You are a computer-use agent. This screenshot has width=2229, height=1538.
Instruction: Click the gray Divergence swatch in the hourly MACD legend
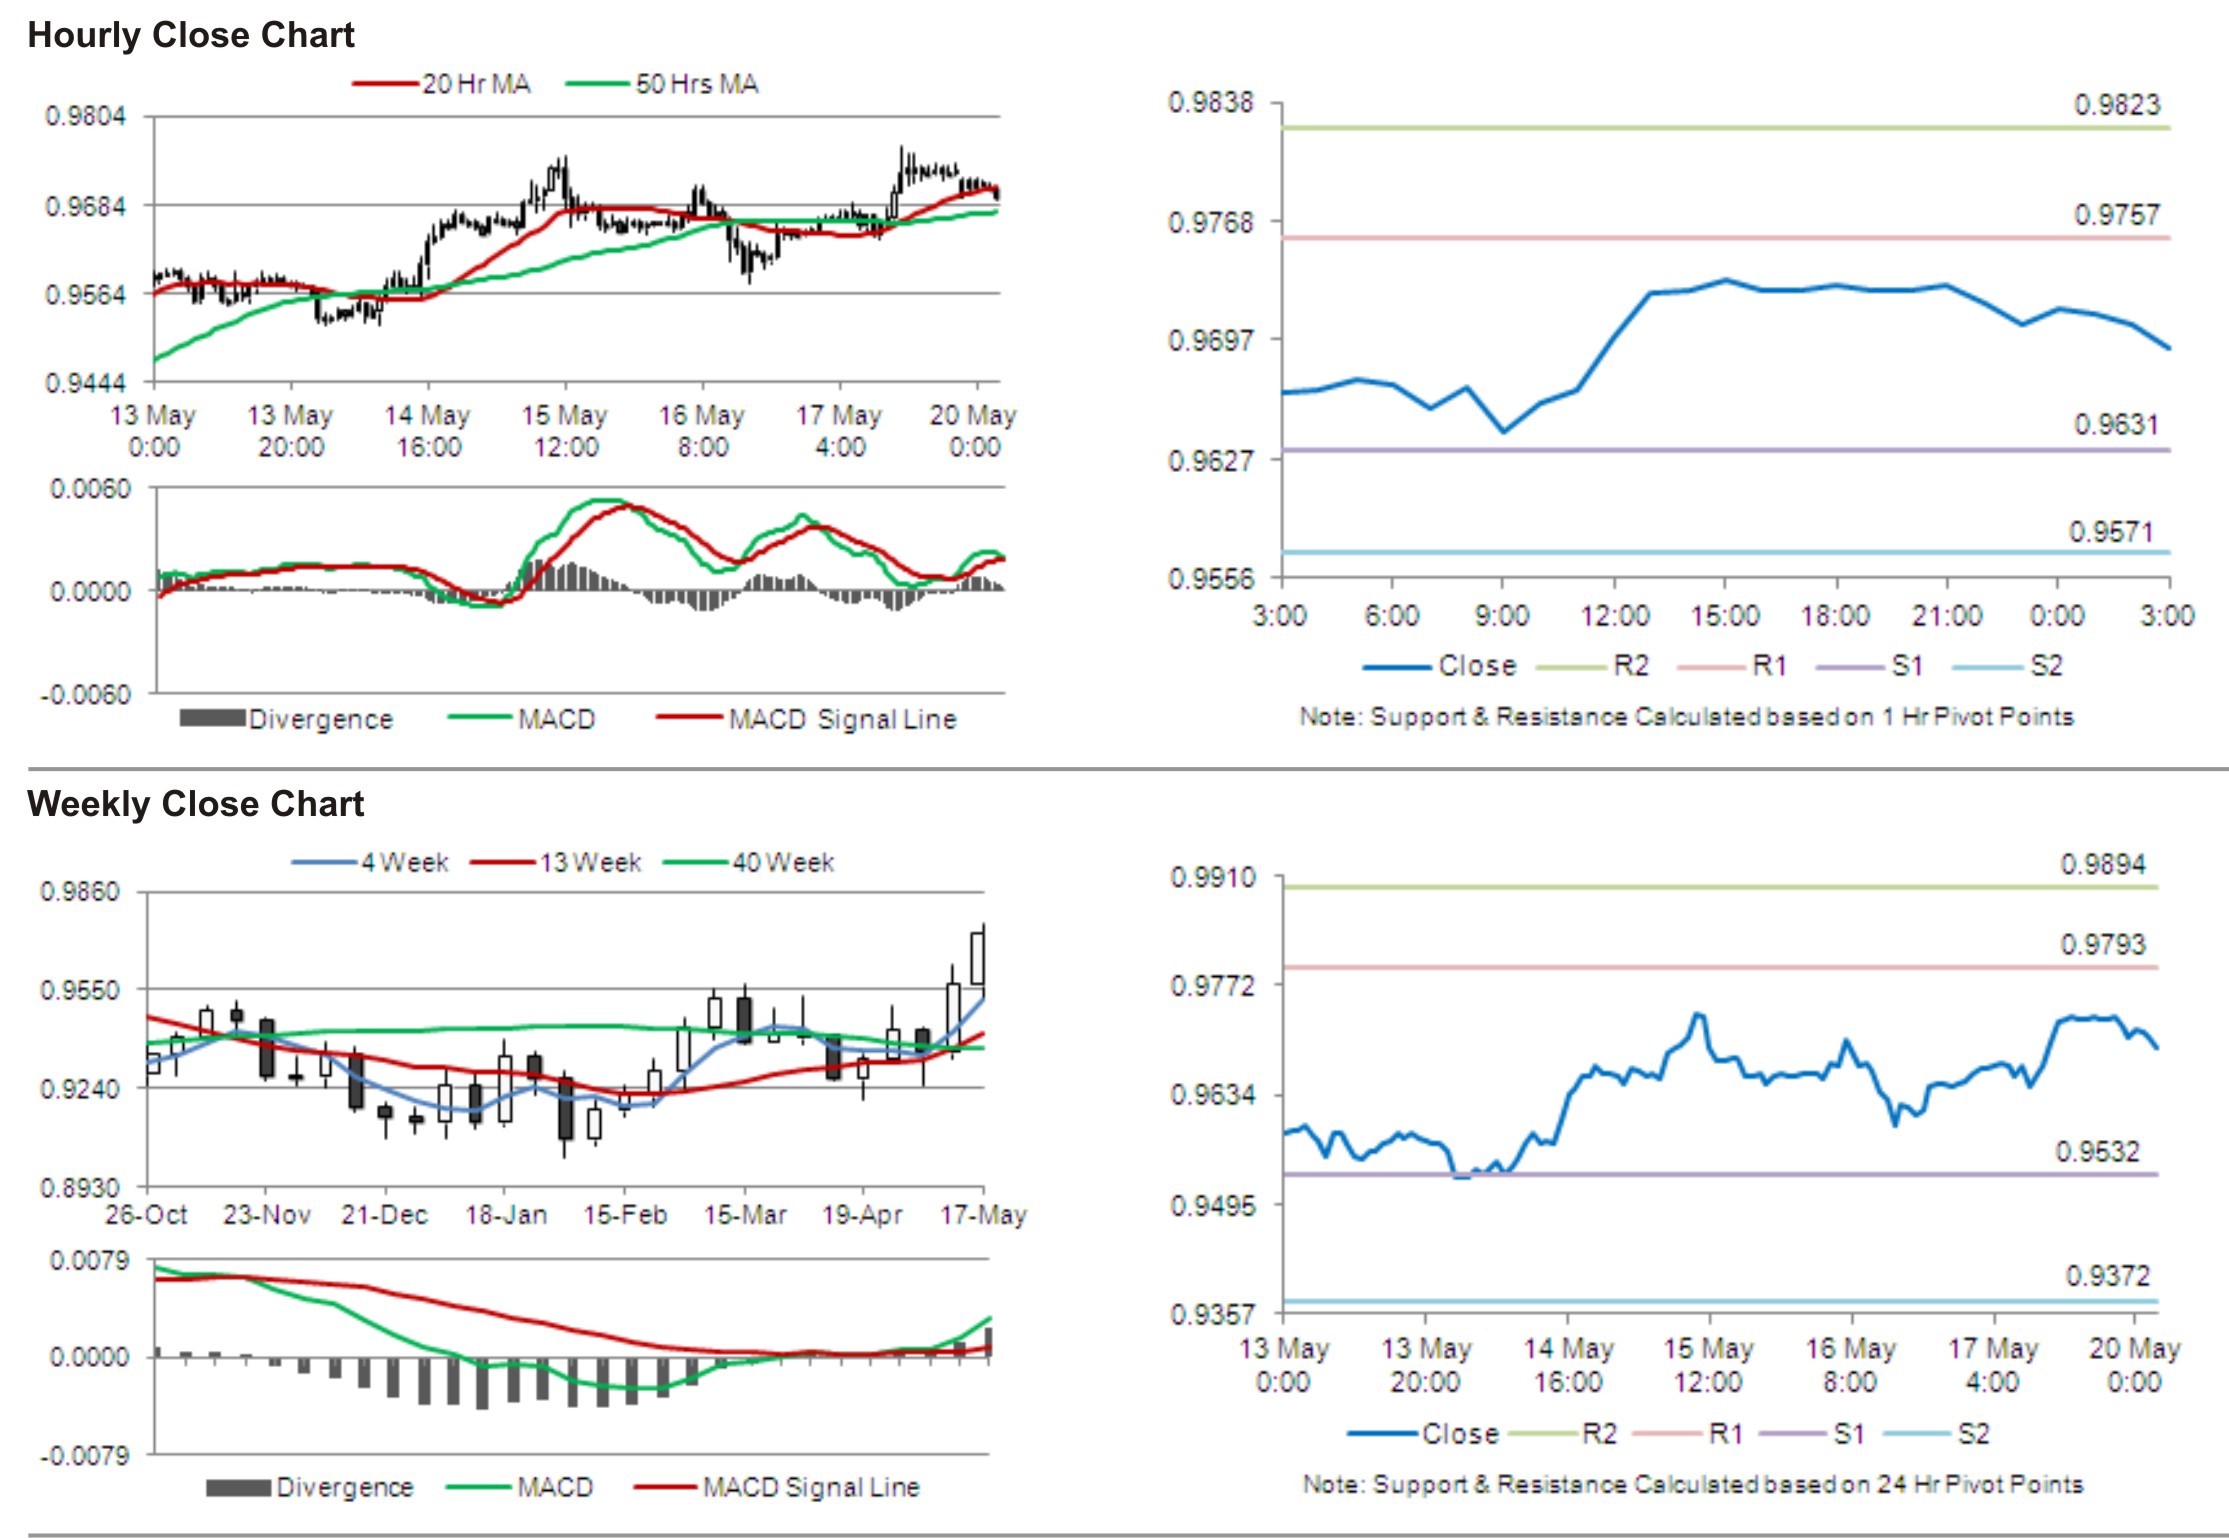click(212, 718)
